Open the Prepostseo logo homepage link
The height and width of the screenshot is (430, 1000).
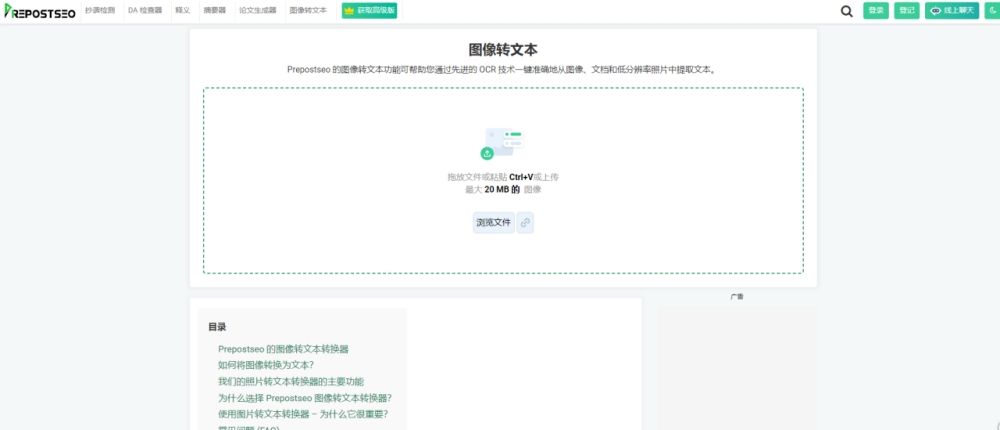pyautogui.click(x=40, y=11)
